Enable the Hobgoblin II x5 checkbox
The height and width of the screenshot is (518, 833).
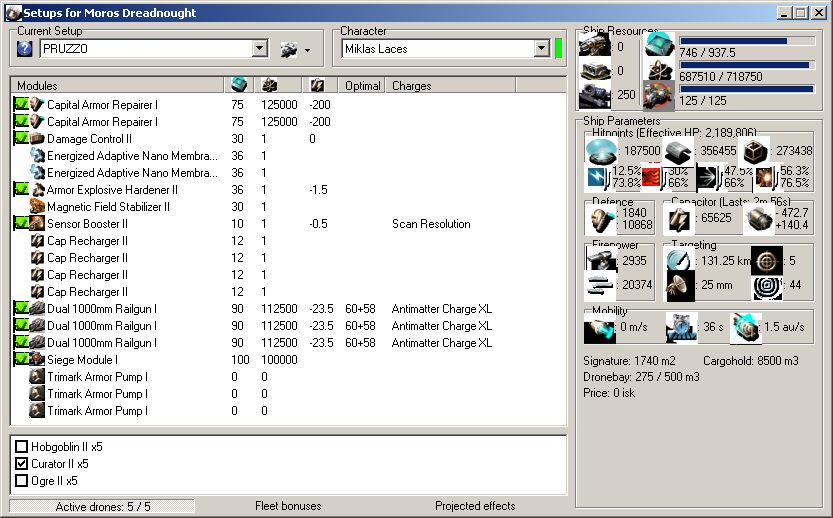[21, 446]
